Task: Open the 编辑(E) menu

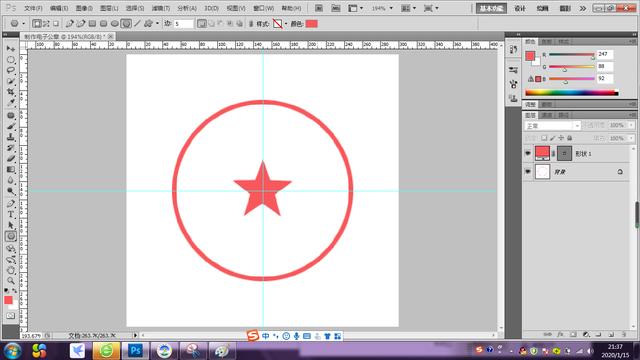Action: click(x=59, y=8)
